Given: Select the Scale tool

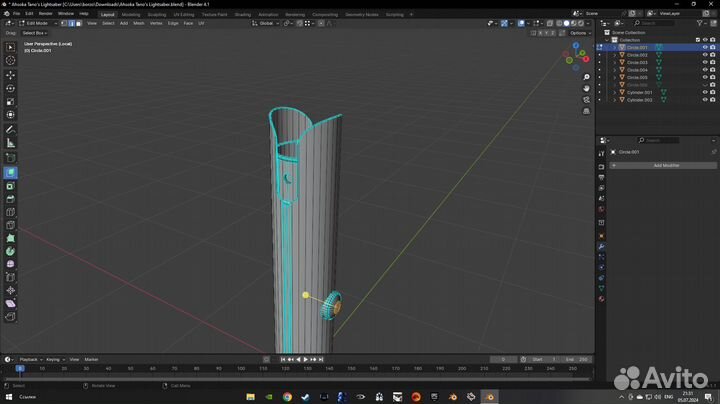Looking at the screenshot, I should (x=10, y=101).
